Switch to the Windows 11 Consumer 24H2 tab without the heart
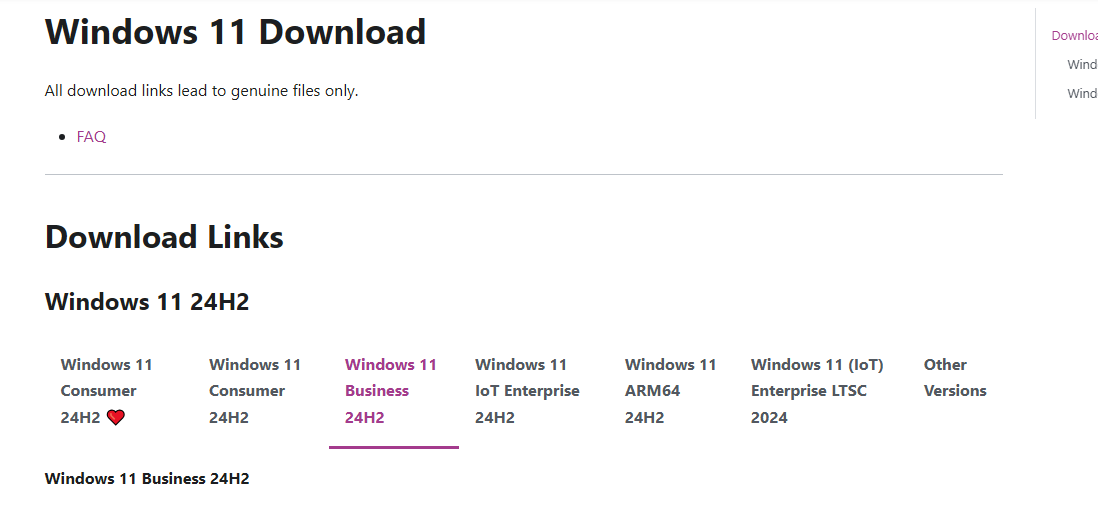The image size is (1098, 505). (255, 391)
